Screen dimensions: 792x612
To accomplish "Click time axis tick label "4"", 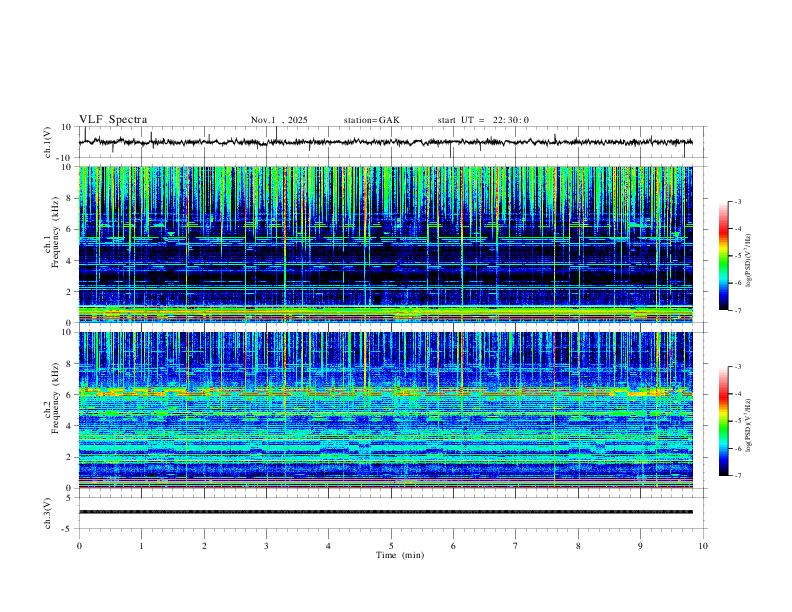I will [328, 546].
